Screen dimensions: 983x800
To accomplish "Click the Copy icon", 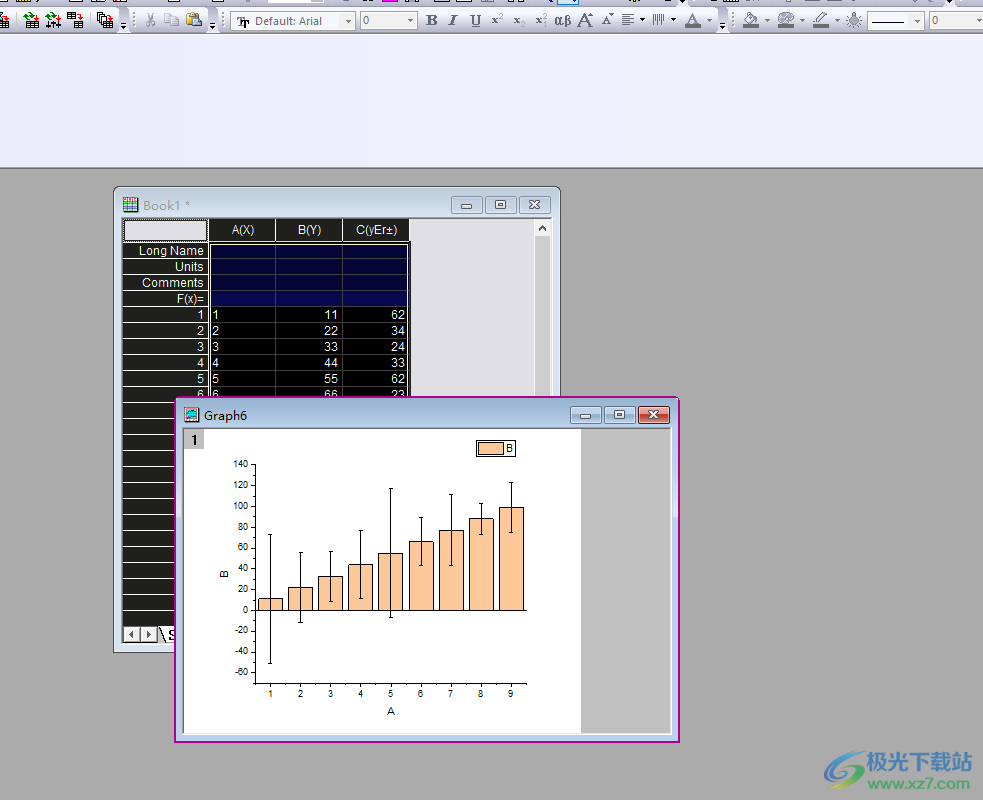I will pos(171,21).
